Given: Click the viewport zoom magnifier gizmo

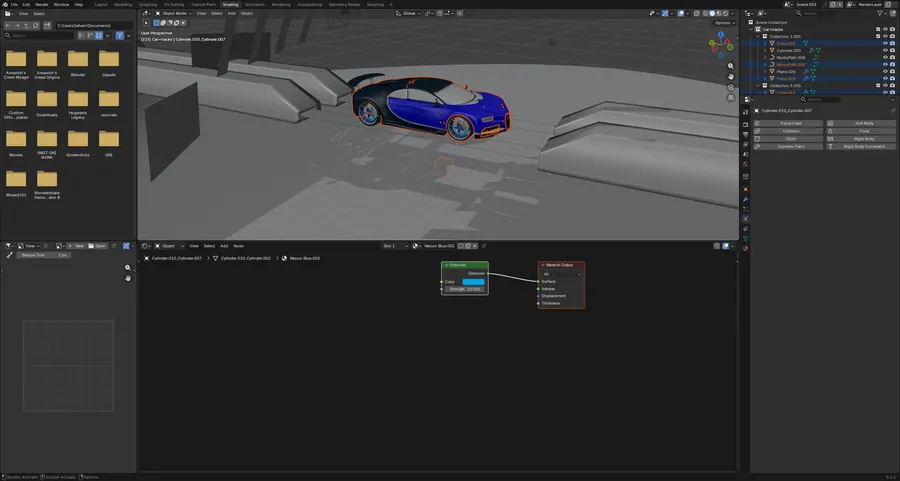Looking at the screenshot, I should tap(731, 66).
